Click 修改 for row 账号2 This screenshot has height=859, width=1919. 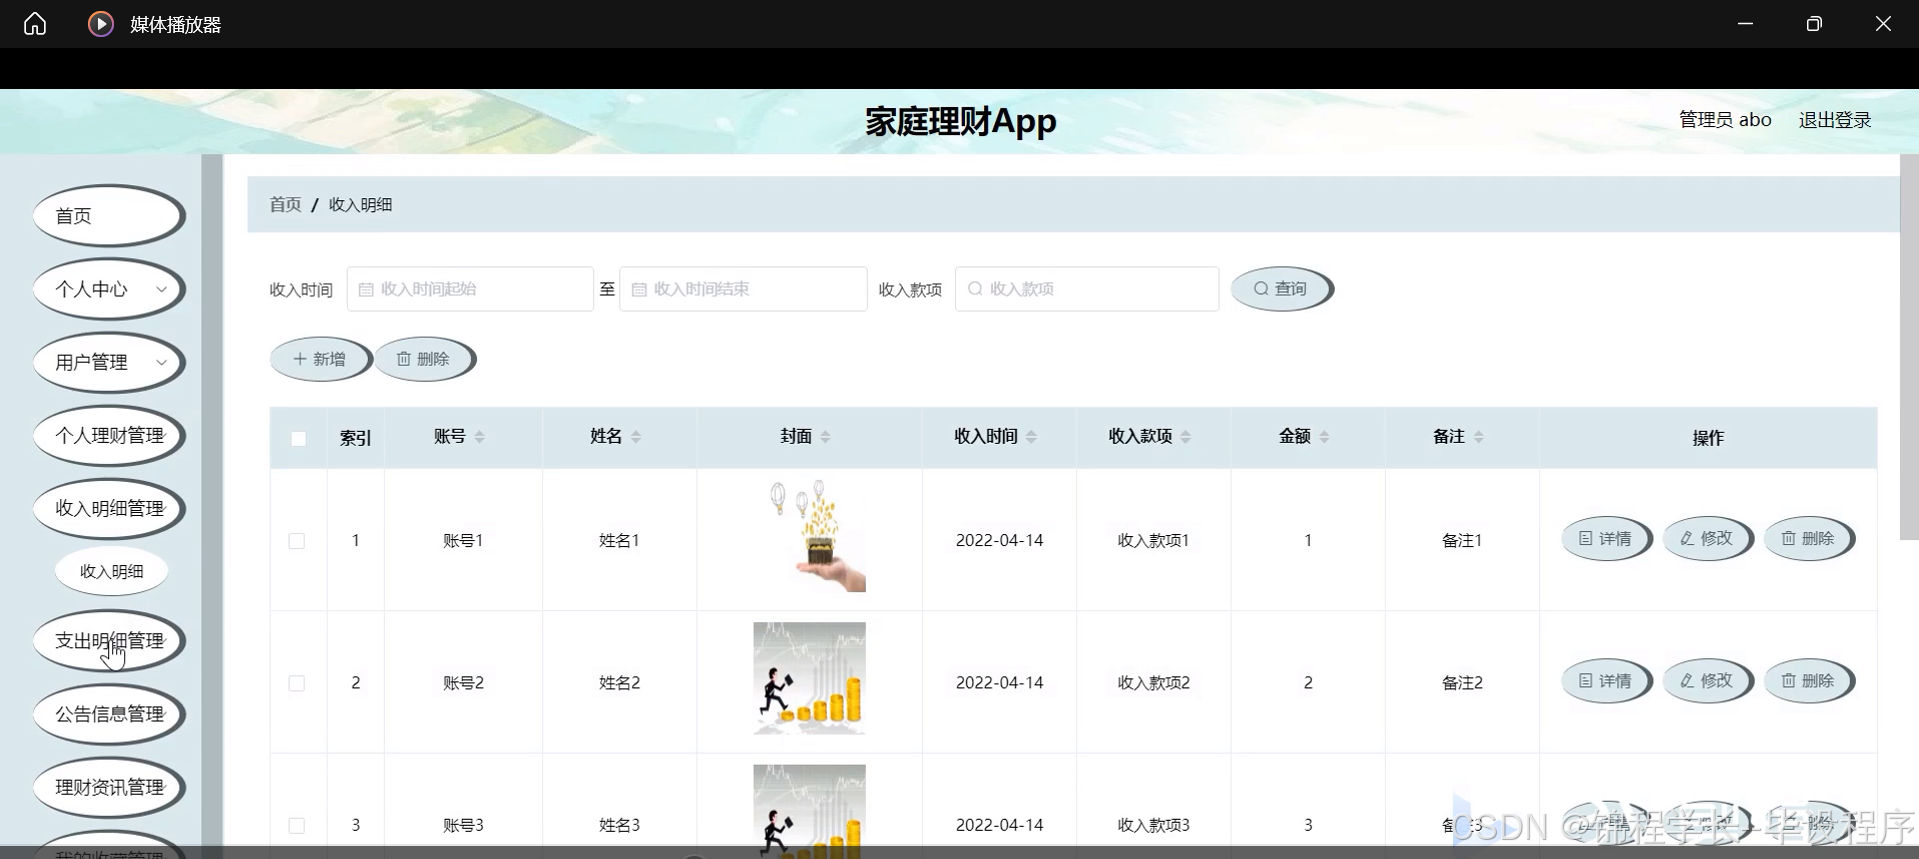click(x=1708, y=681)
